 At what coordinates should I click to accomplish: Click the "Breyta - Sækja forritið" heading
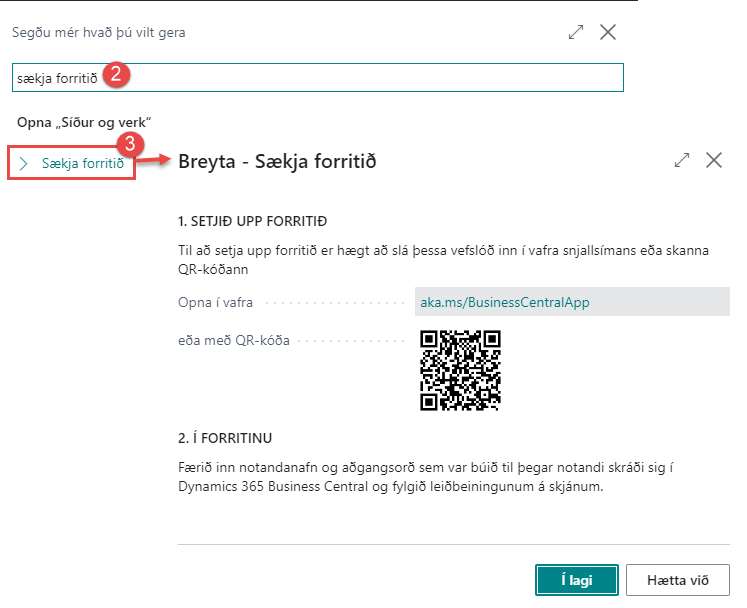(x=277, y=161)
